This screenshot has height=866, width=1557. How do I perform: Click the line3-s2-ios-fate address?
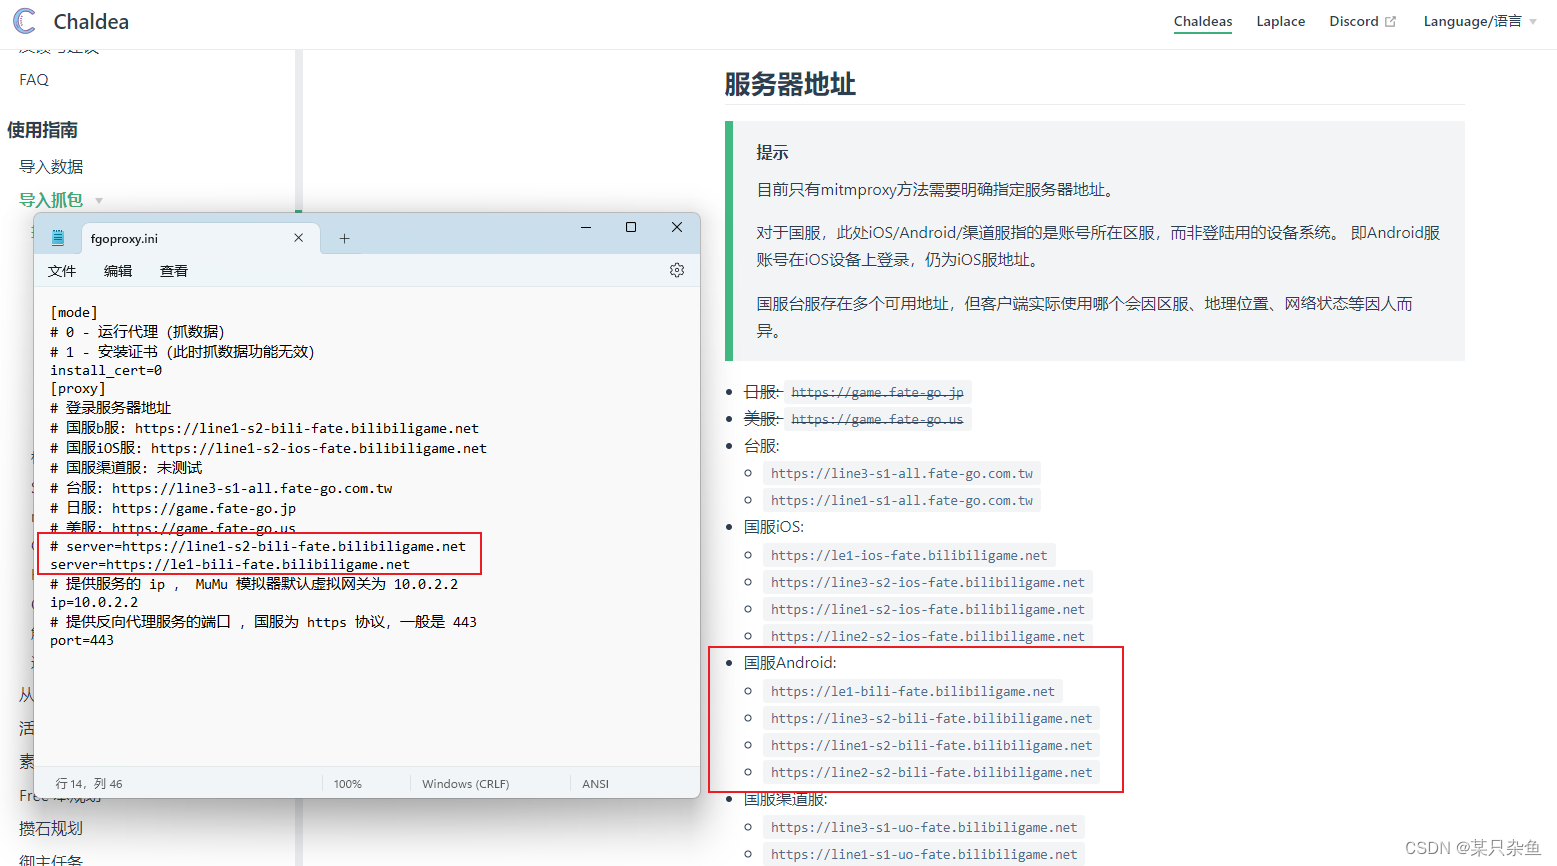[x=928, y=582]
